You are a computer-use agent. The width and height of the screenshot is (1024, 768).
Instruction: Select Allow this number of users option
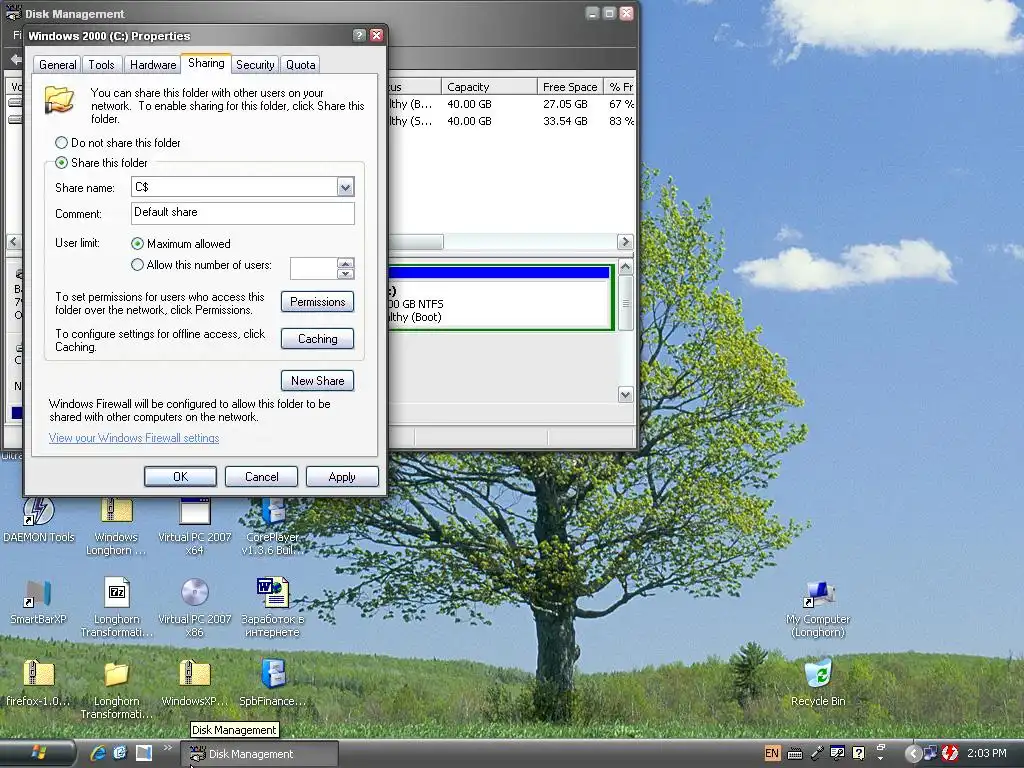201,264
